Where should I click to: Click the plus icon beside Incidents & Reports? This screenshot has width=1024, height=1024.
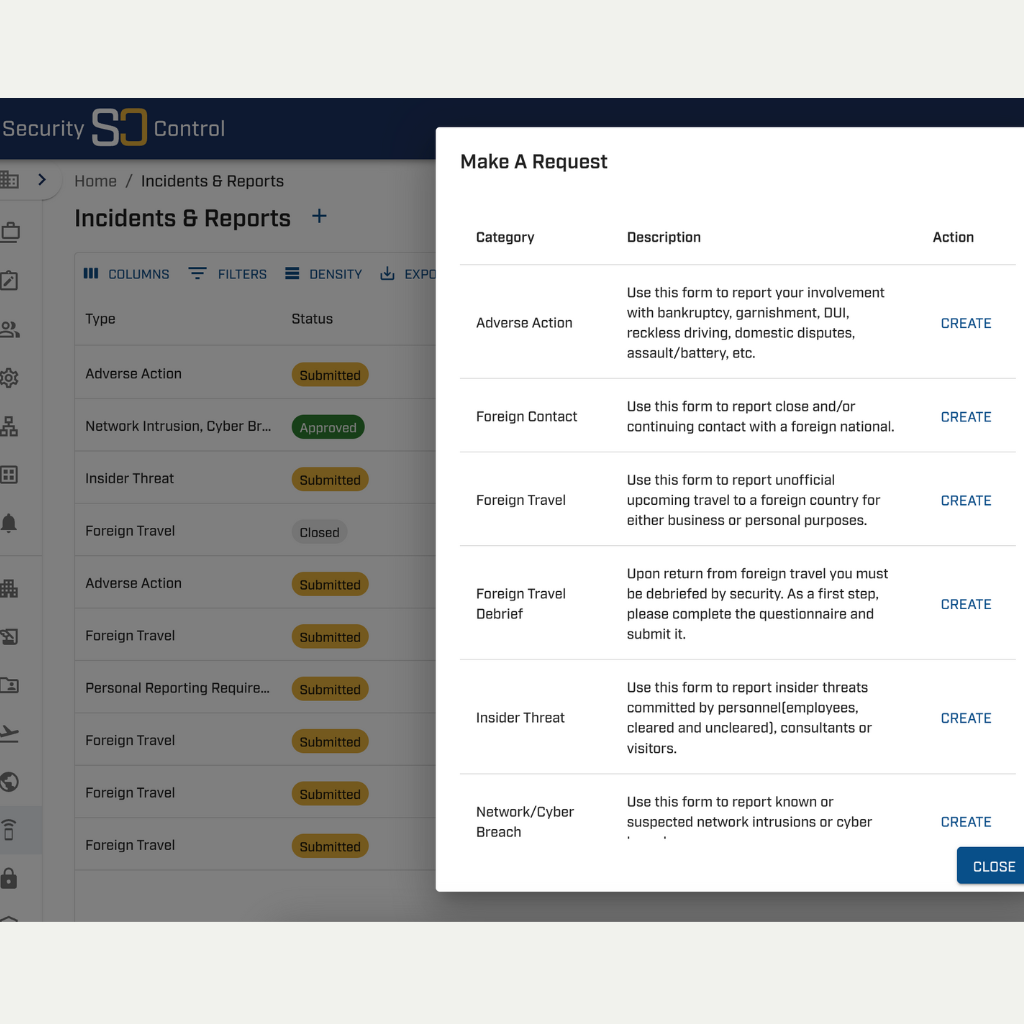coord(319,217)
